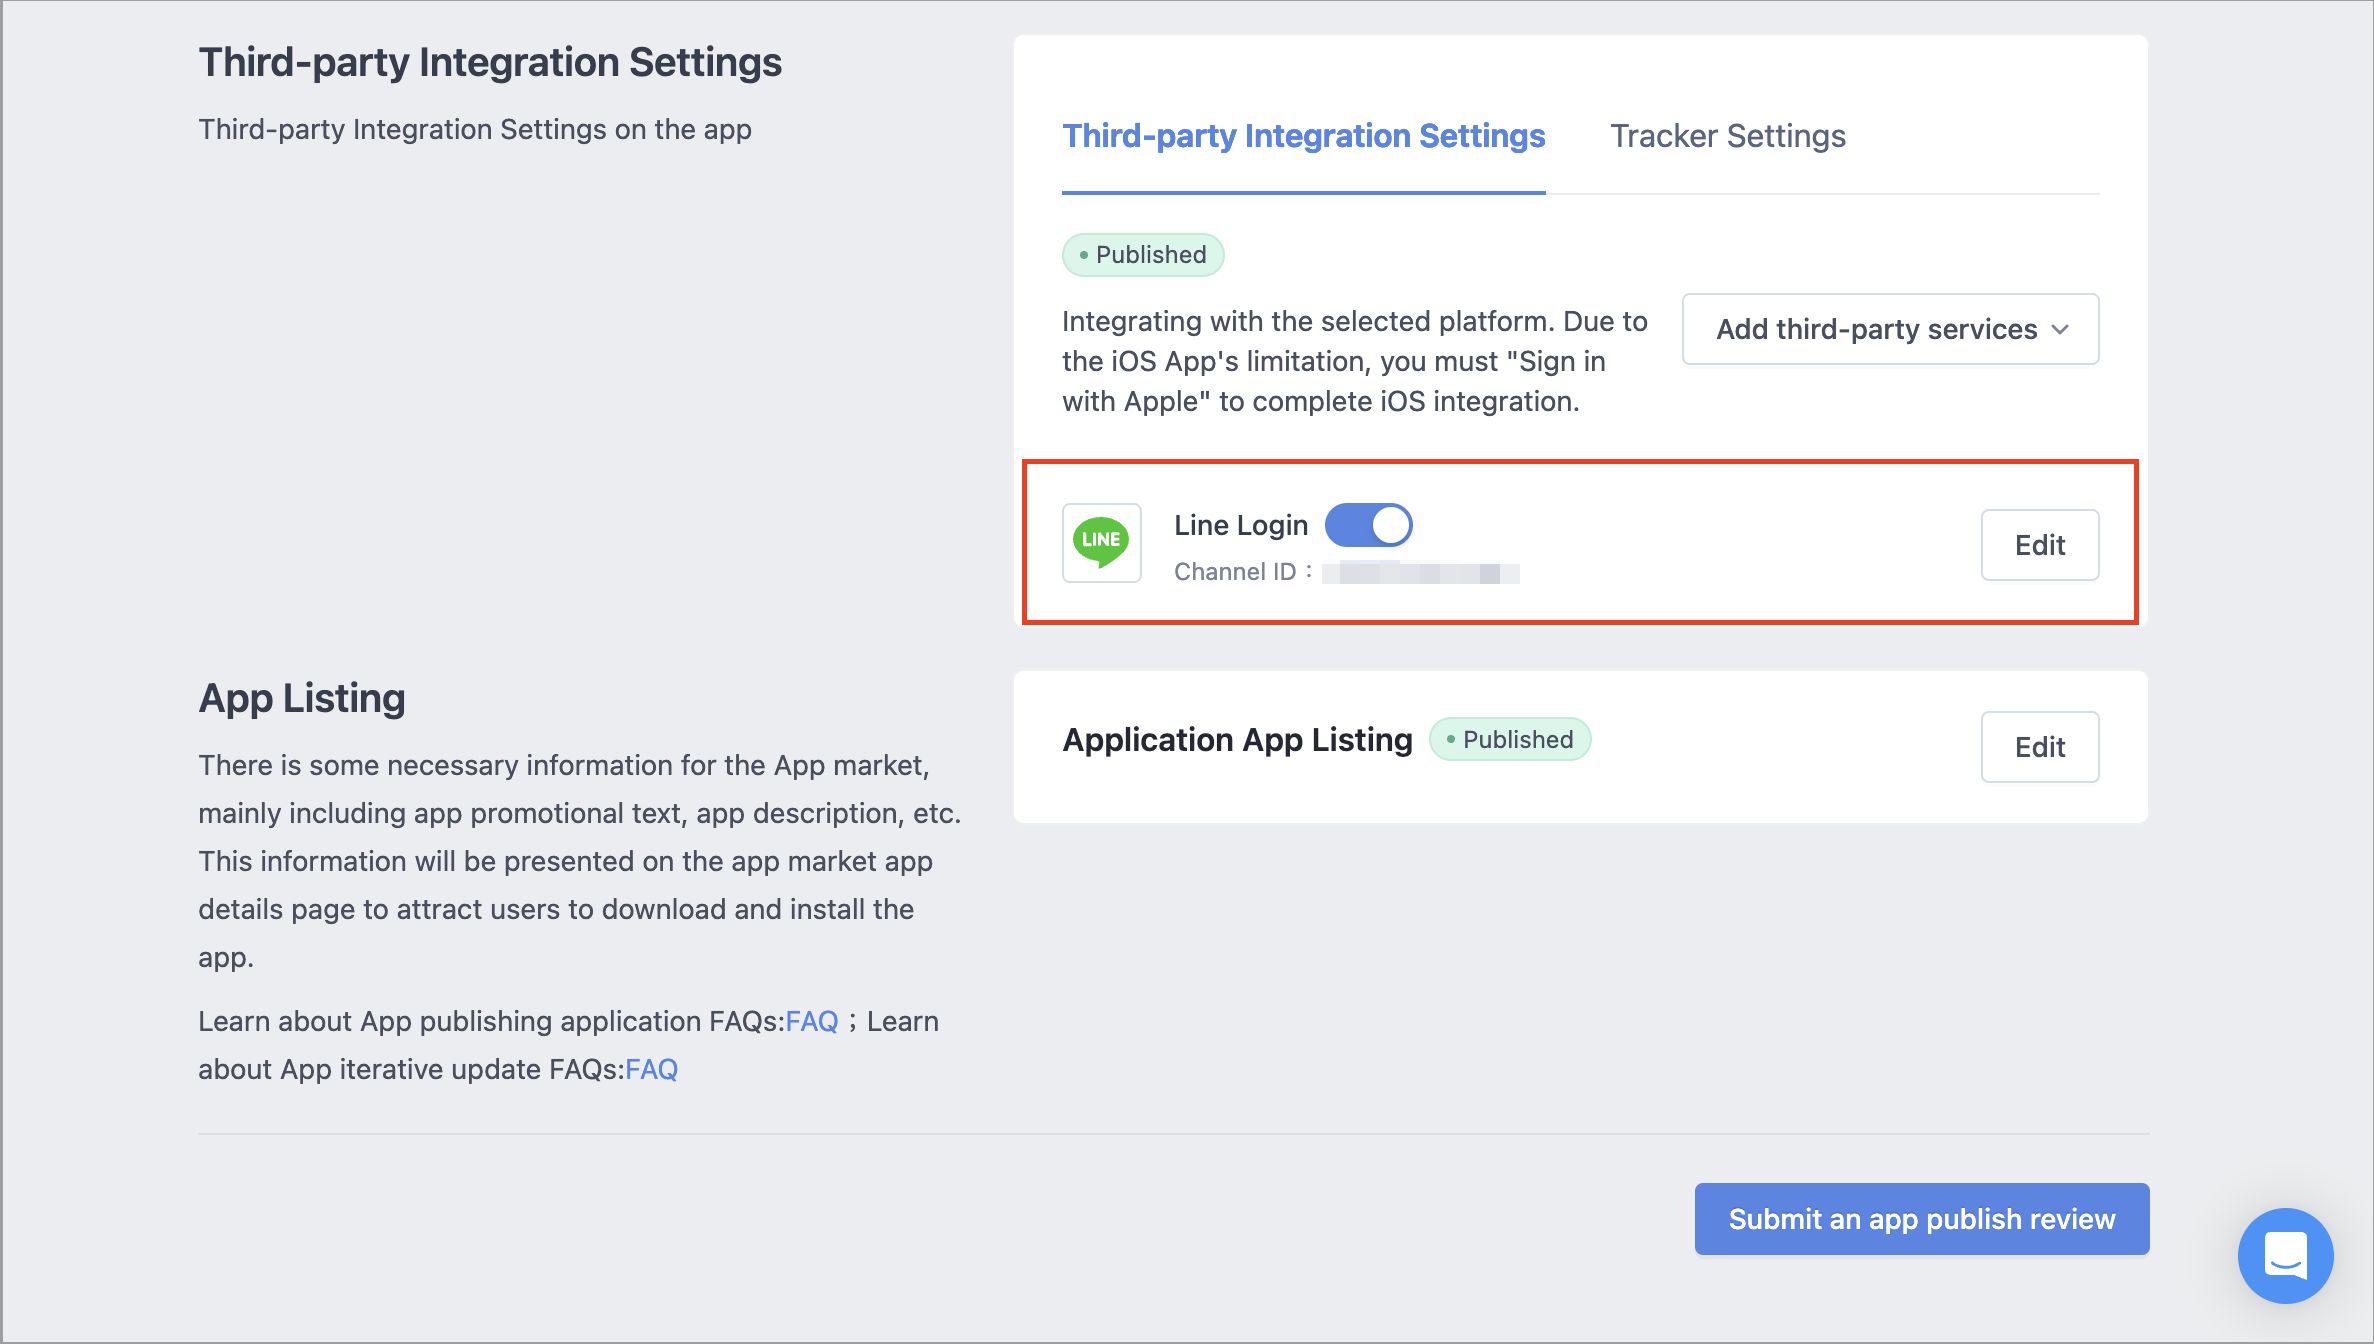The image size is (2374, 1344).
Task: Submit an app publish review
Action: [x=1921, y=1219]
